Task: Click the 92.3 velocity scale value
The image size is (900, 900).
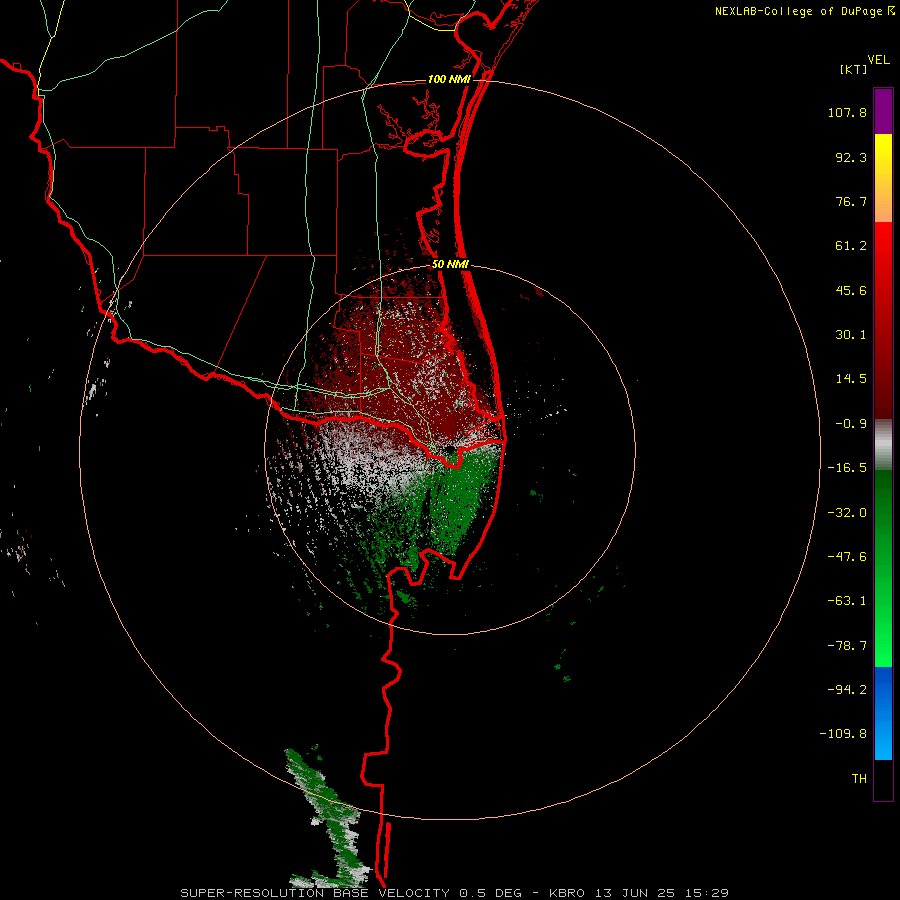Action: 851,157
